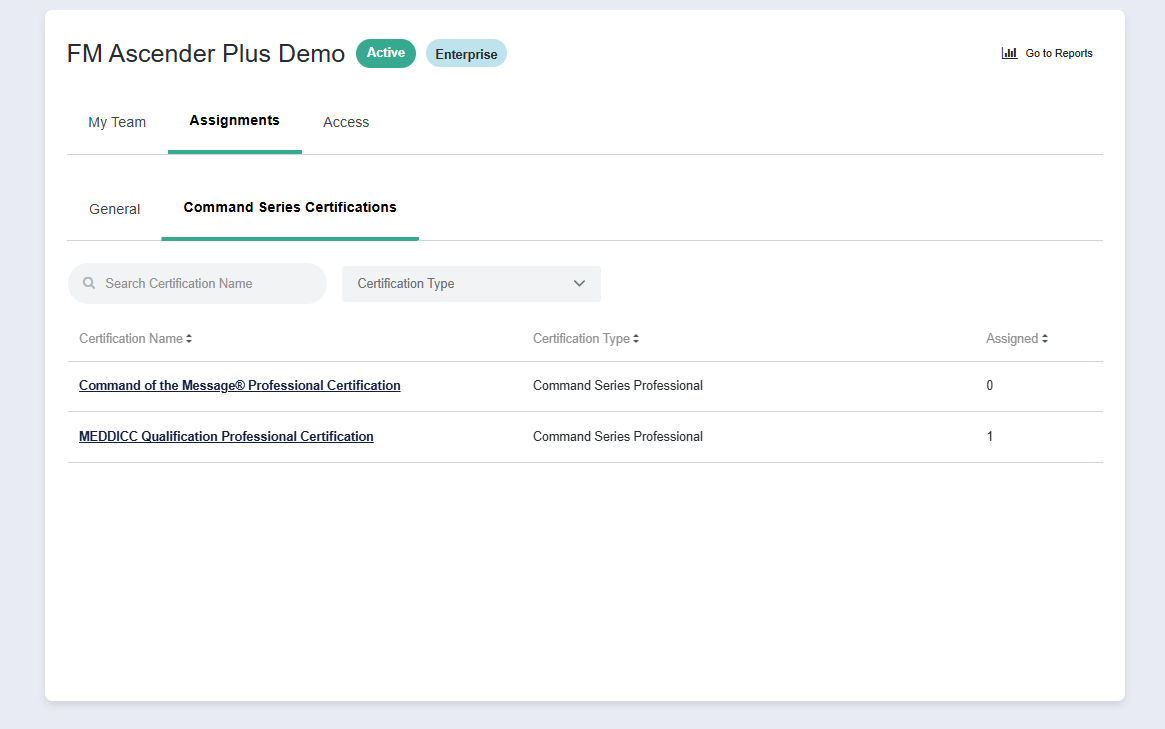The image size is (1165, 729).
Task: Switch to the General sub-tab
Action: [115, 209]
